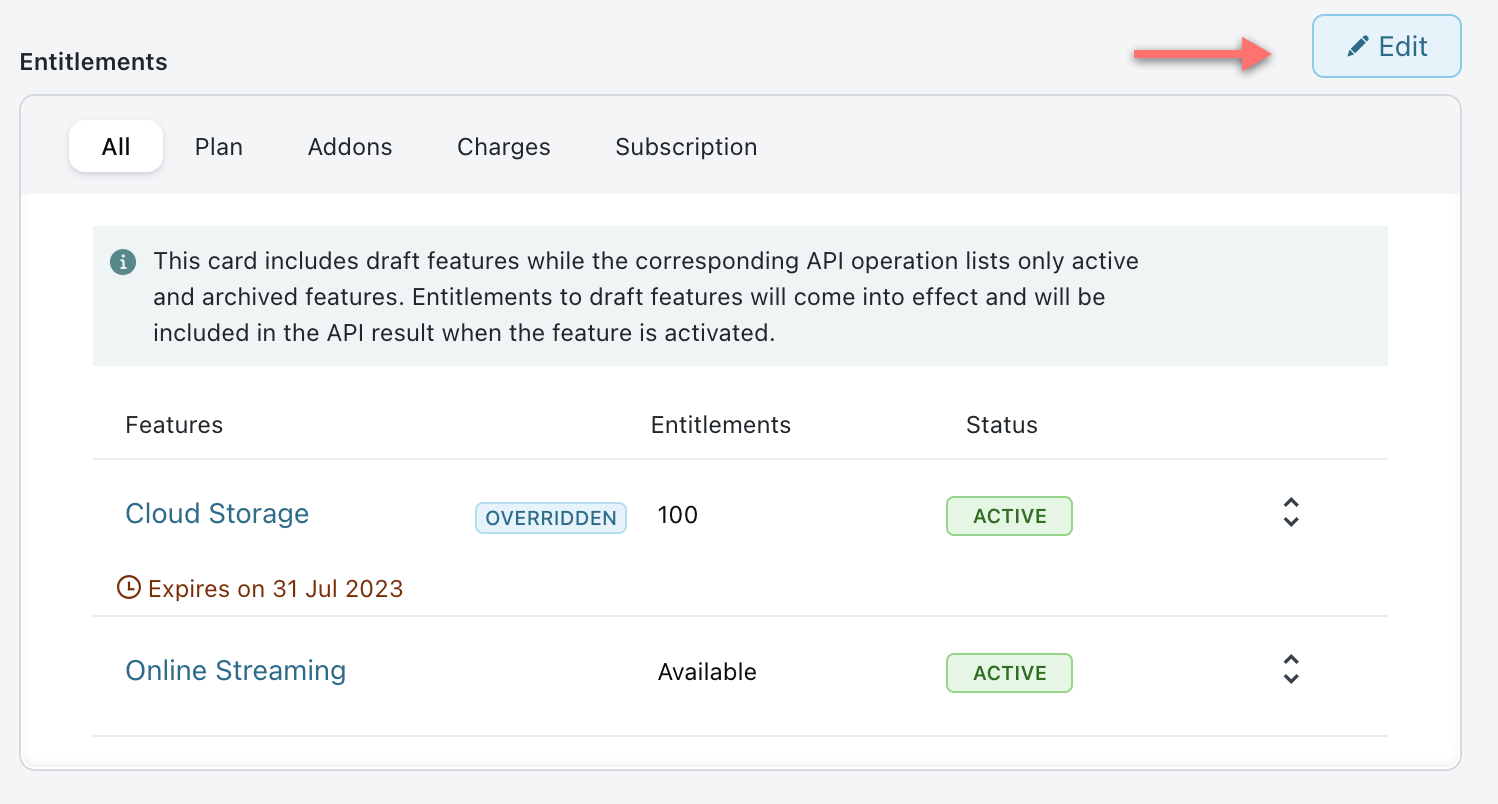The width and height of the screenshot is (1498, 804).
Task: Switch to the All tab
Action: click(x=116, y=147)
